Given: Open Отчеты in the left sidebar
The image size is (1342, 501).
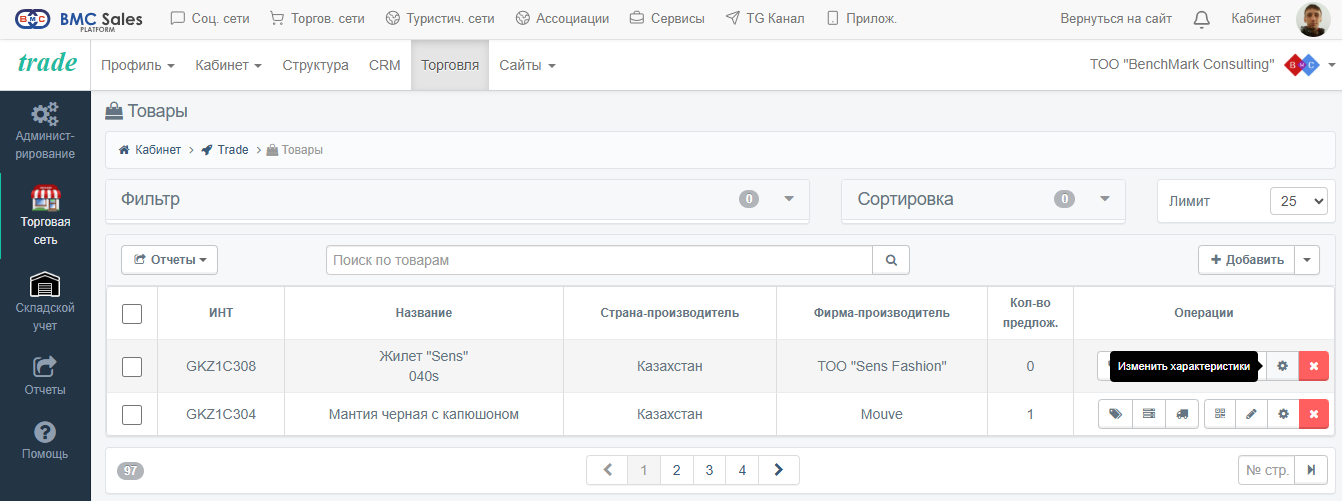Looking at the screenshot, I should pos(45,375).
